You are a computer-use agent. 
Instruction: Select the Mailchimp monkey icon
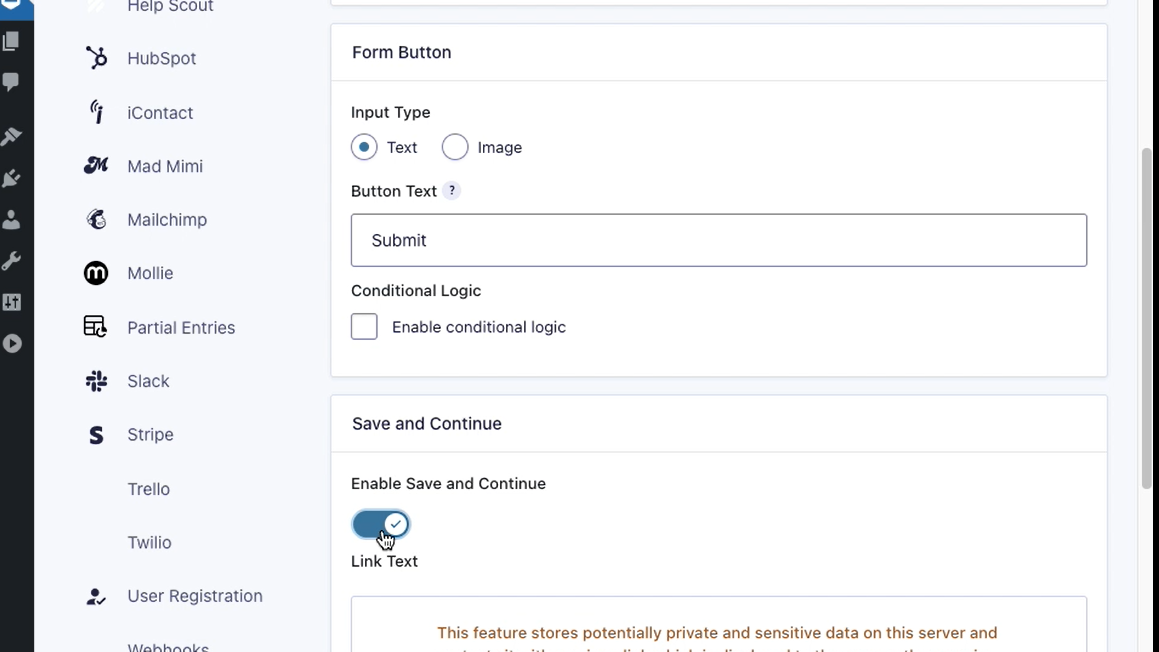click(96, 220)
